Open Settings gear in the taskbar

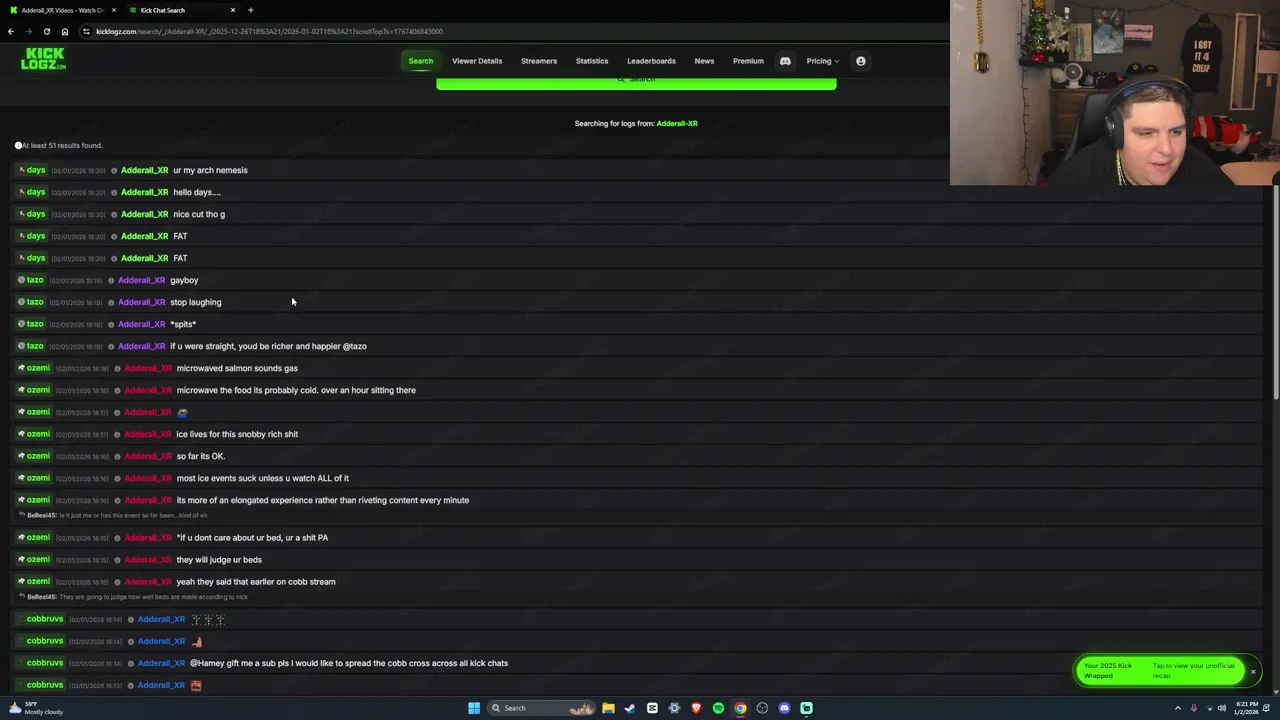[x=674, y=708]
